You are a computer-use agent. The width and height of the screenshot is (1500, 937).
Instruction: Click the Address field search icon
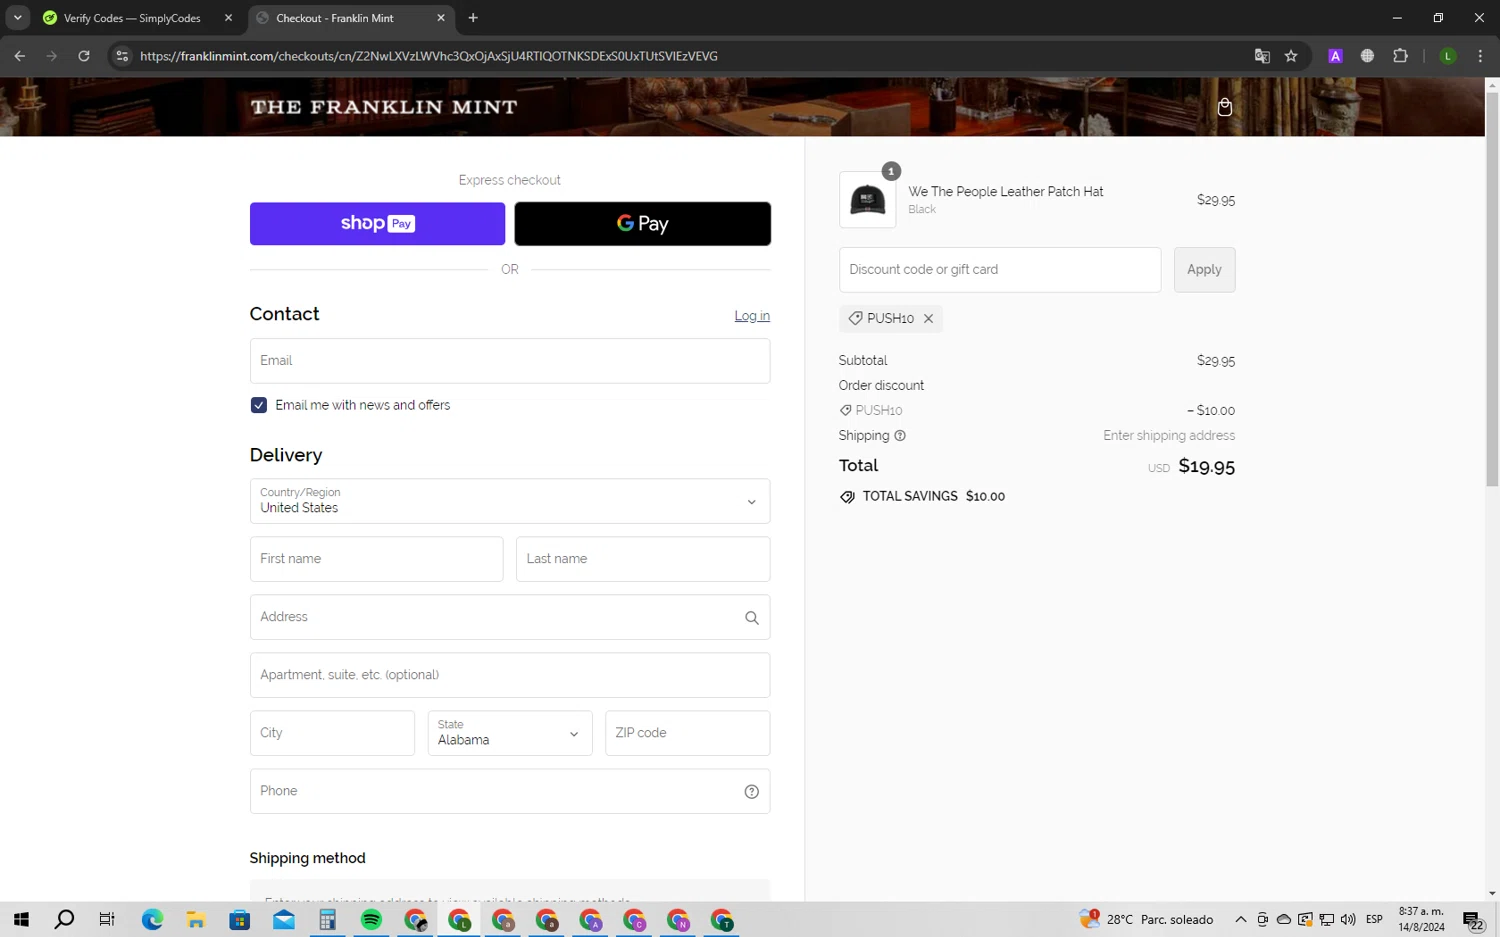752,618
